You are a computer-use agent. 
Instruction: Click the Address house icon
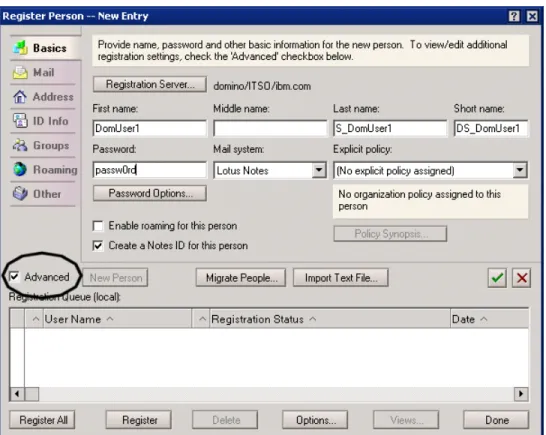(x=20, y=96)
